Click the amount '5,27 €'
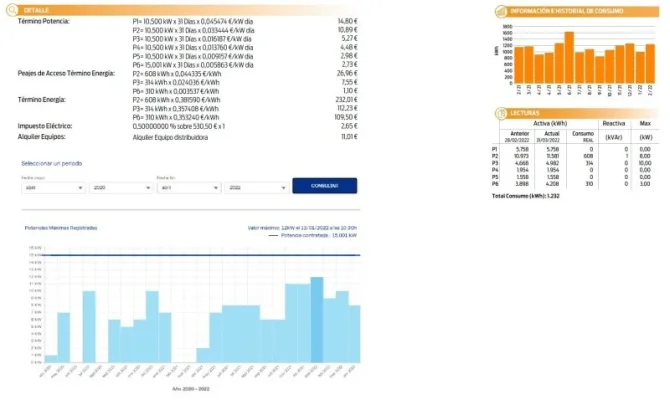 349,38
